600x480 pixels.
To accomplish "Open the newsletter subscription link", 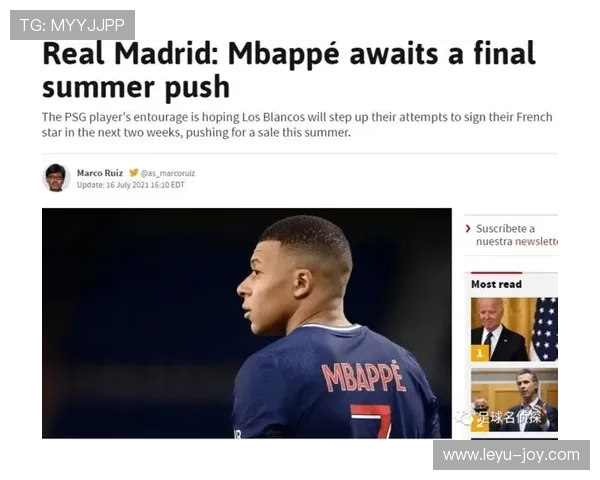I will [536, 242].
